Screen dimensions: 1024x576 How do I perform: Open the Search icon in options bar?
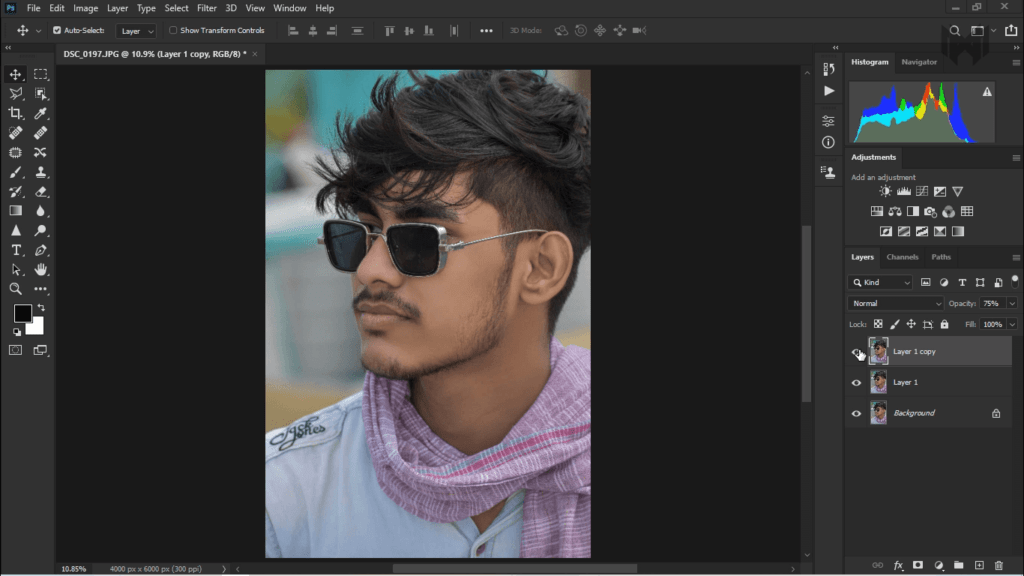click(x=955, y=31)
